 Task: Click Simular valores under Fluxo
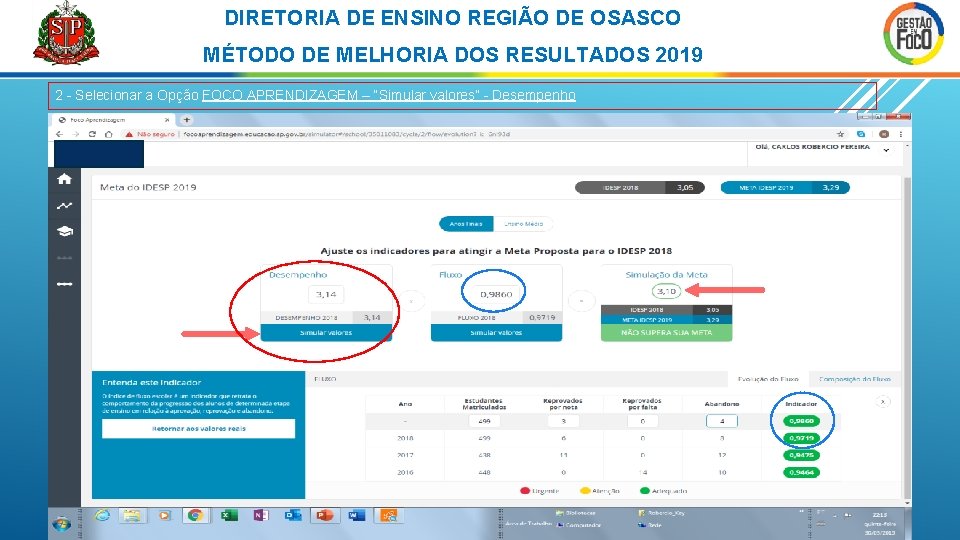point(496,332)
